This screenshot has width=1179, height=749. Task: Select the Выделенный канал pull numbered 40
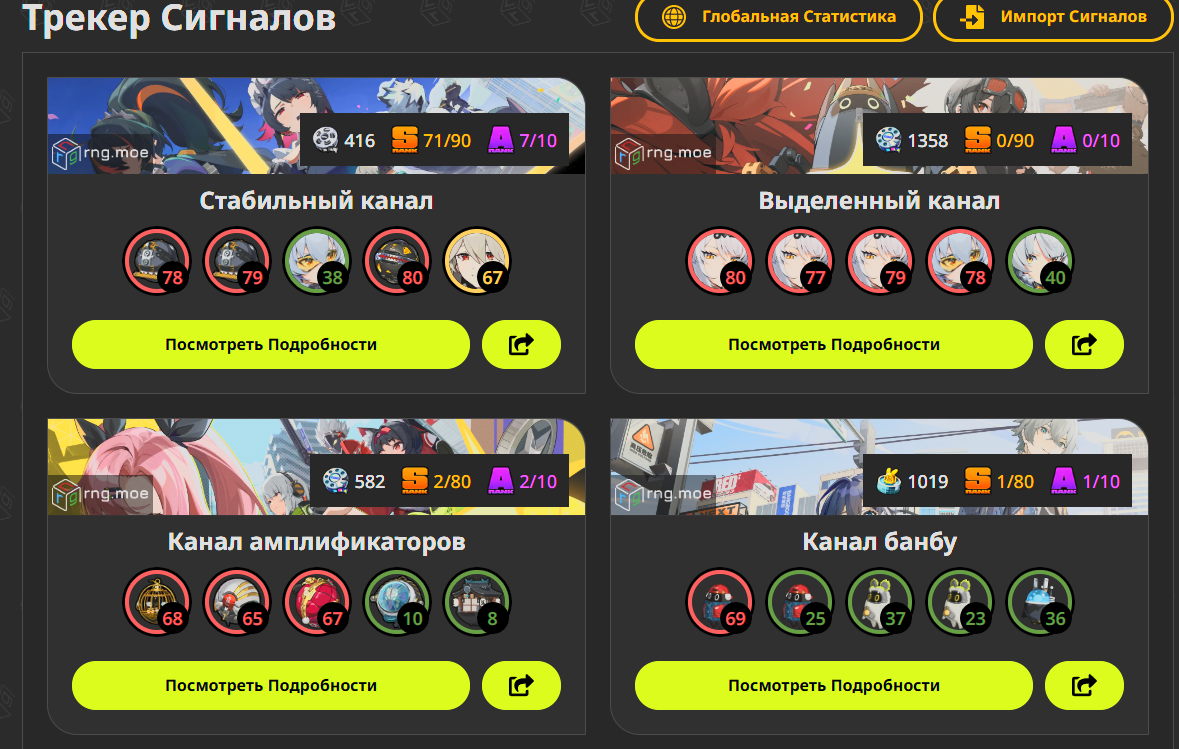[x=1040, y=261]
